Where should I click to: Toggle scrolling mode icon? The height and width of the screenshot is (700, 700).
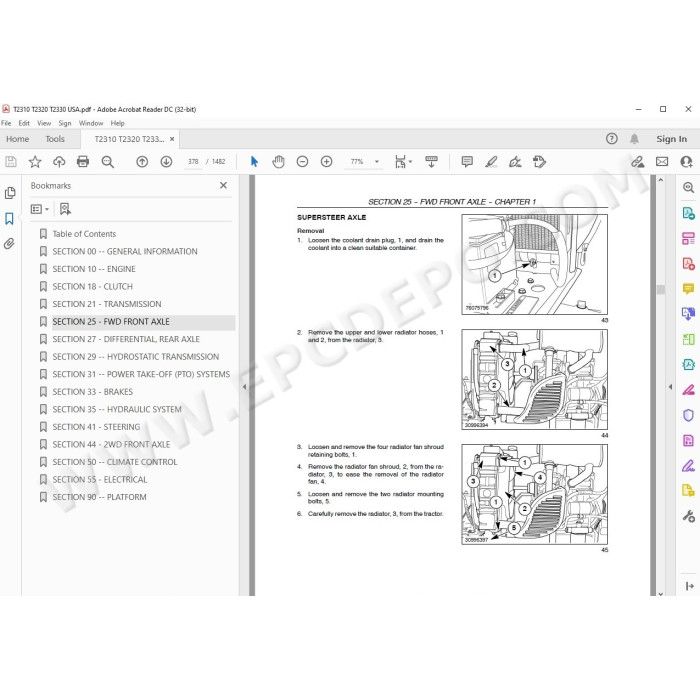pyautogui.click(x=431, y=162)
